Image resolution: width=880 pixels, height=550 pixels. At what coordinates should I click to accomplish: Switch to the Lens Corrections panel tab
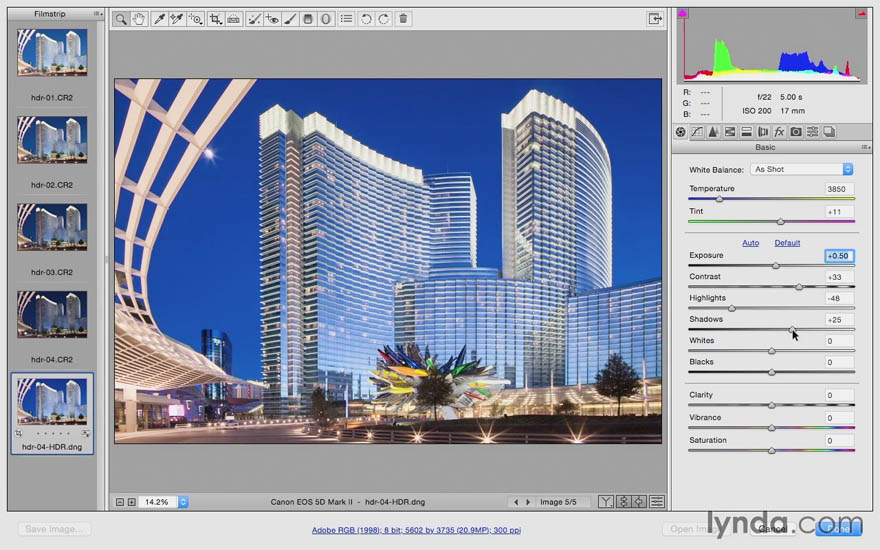click(x=763, y=132)
